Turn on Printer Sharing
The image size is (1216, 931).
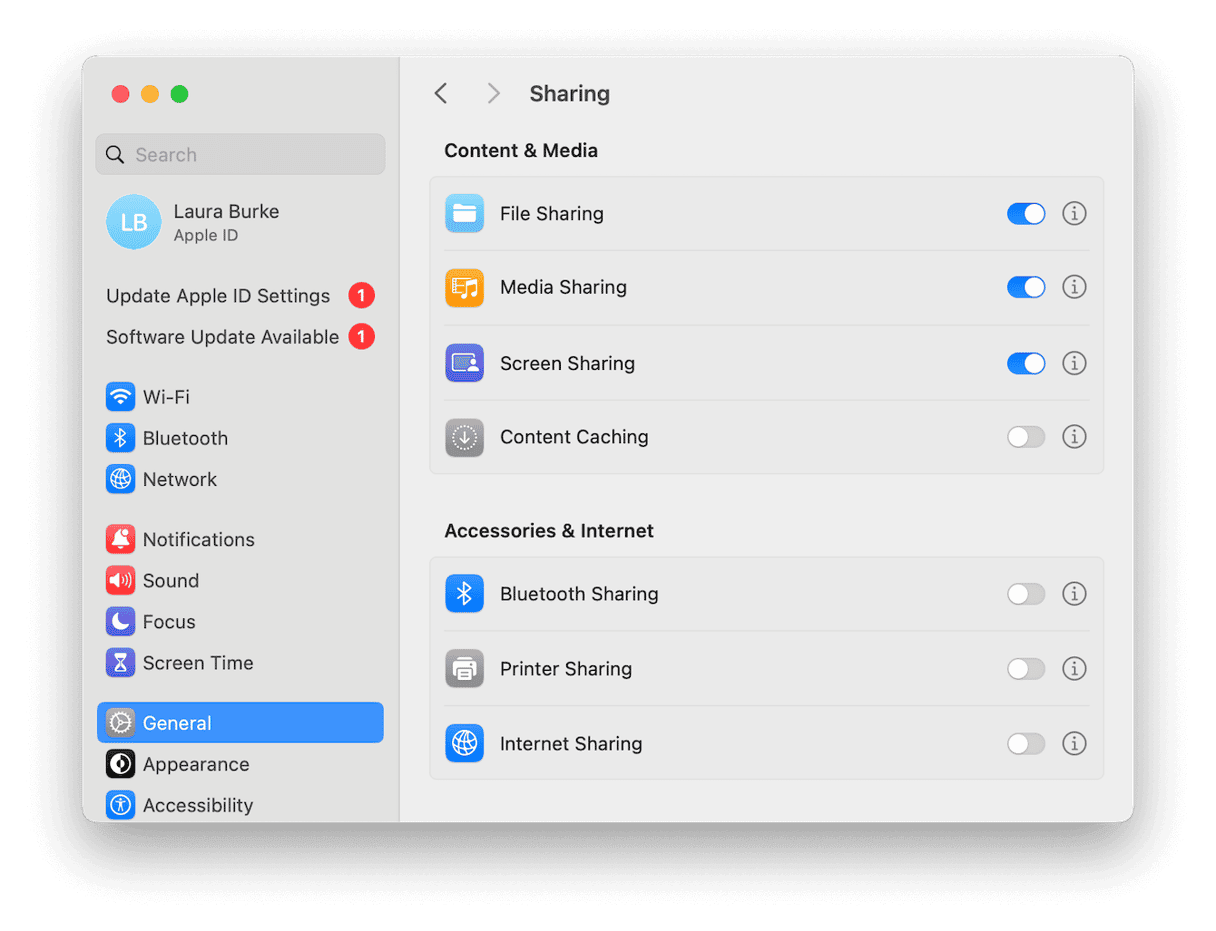[x=1026, y=668]
